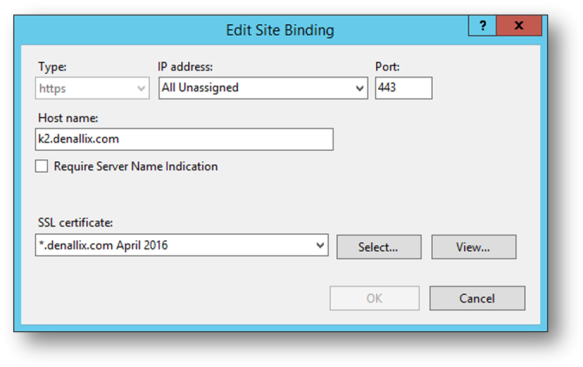This screenshot has height=367, width=583.
Task: Focus the Host name field k2.denallix.com
Action: point(184,139)
